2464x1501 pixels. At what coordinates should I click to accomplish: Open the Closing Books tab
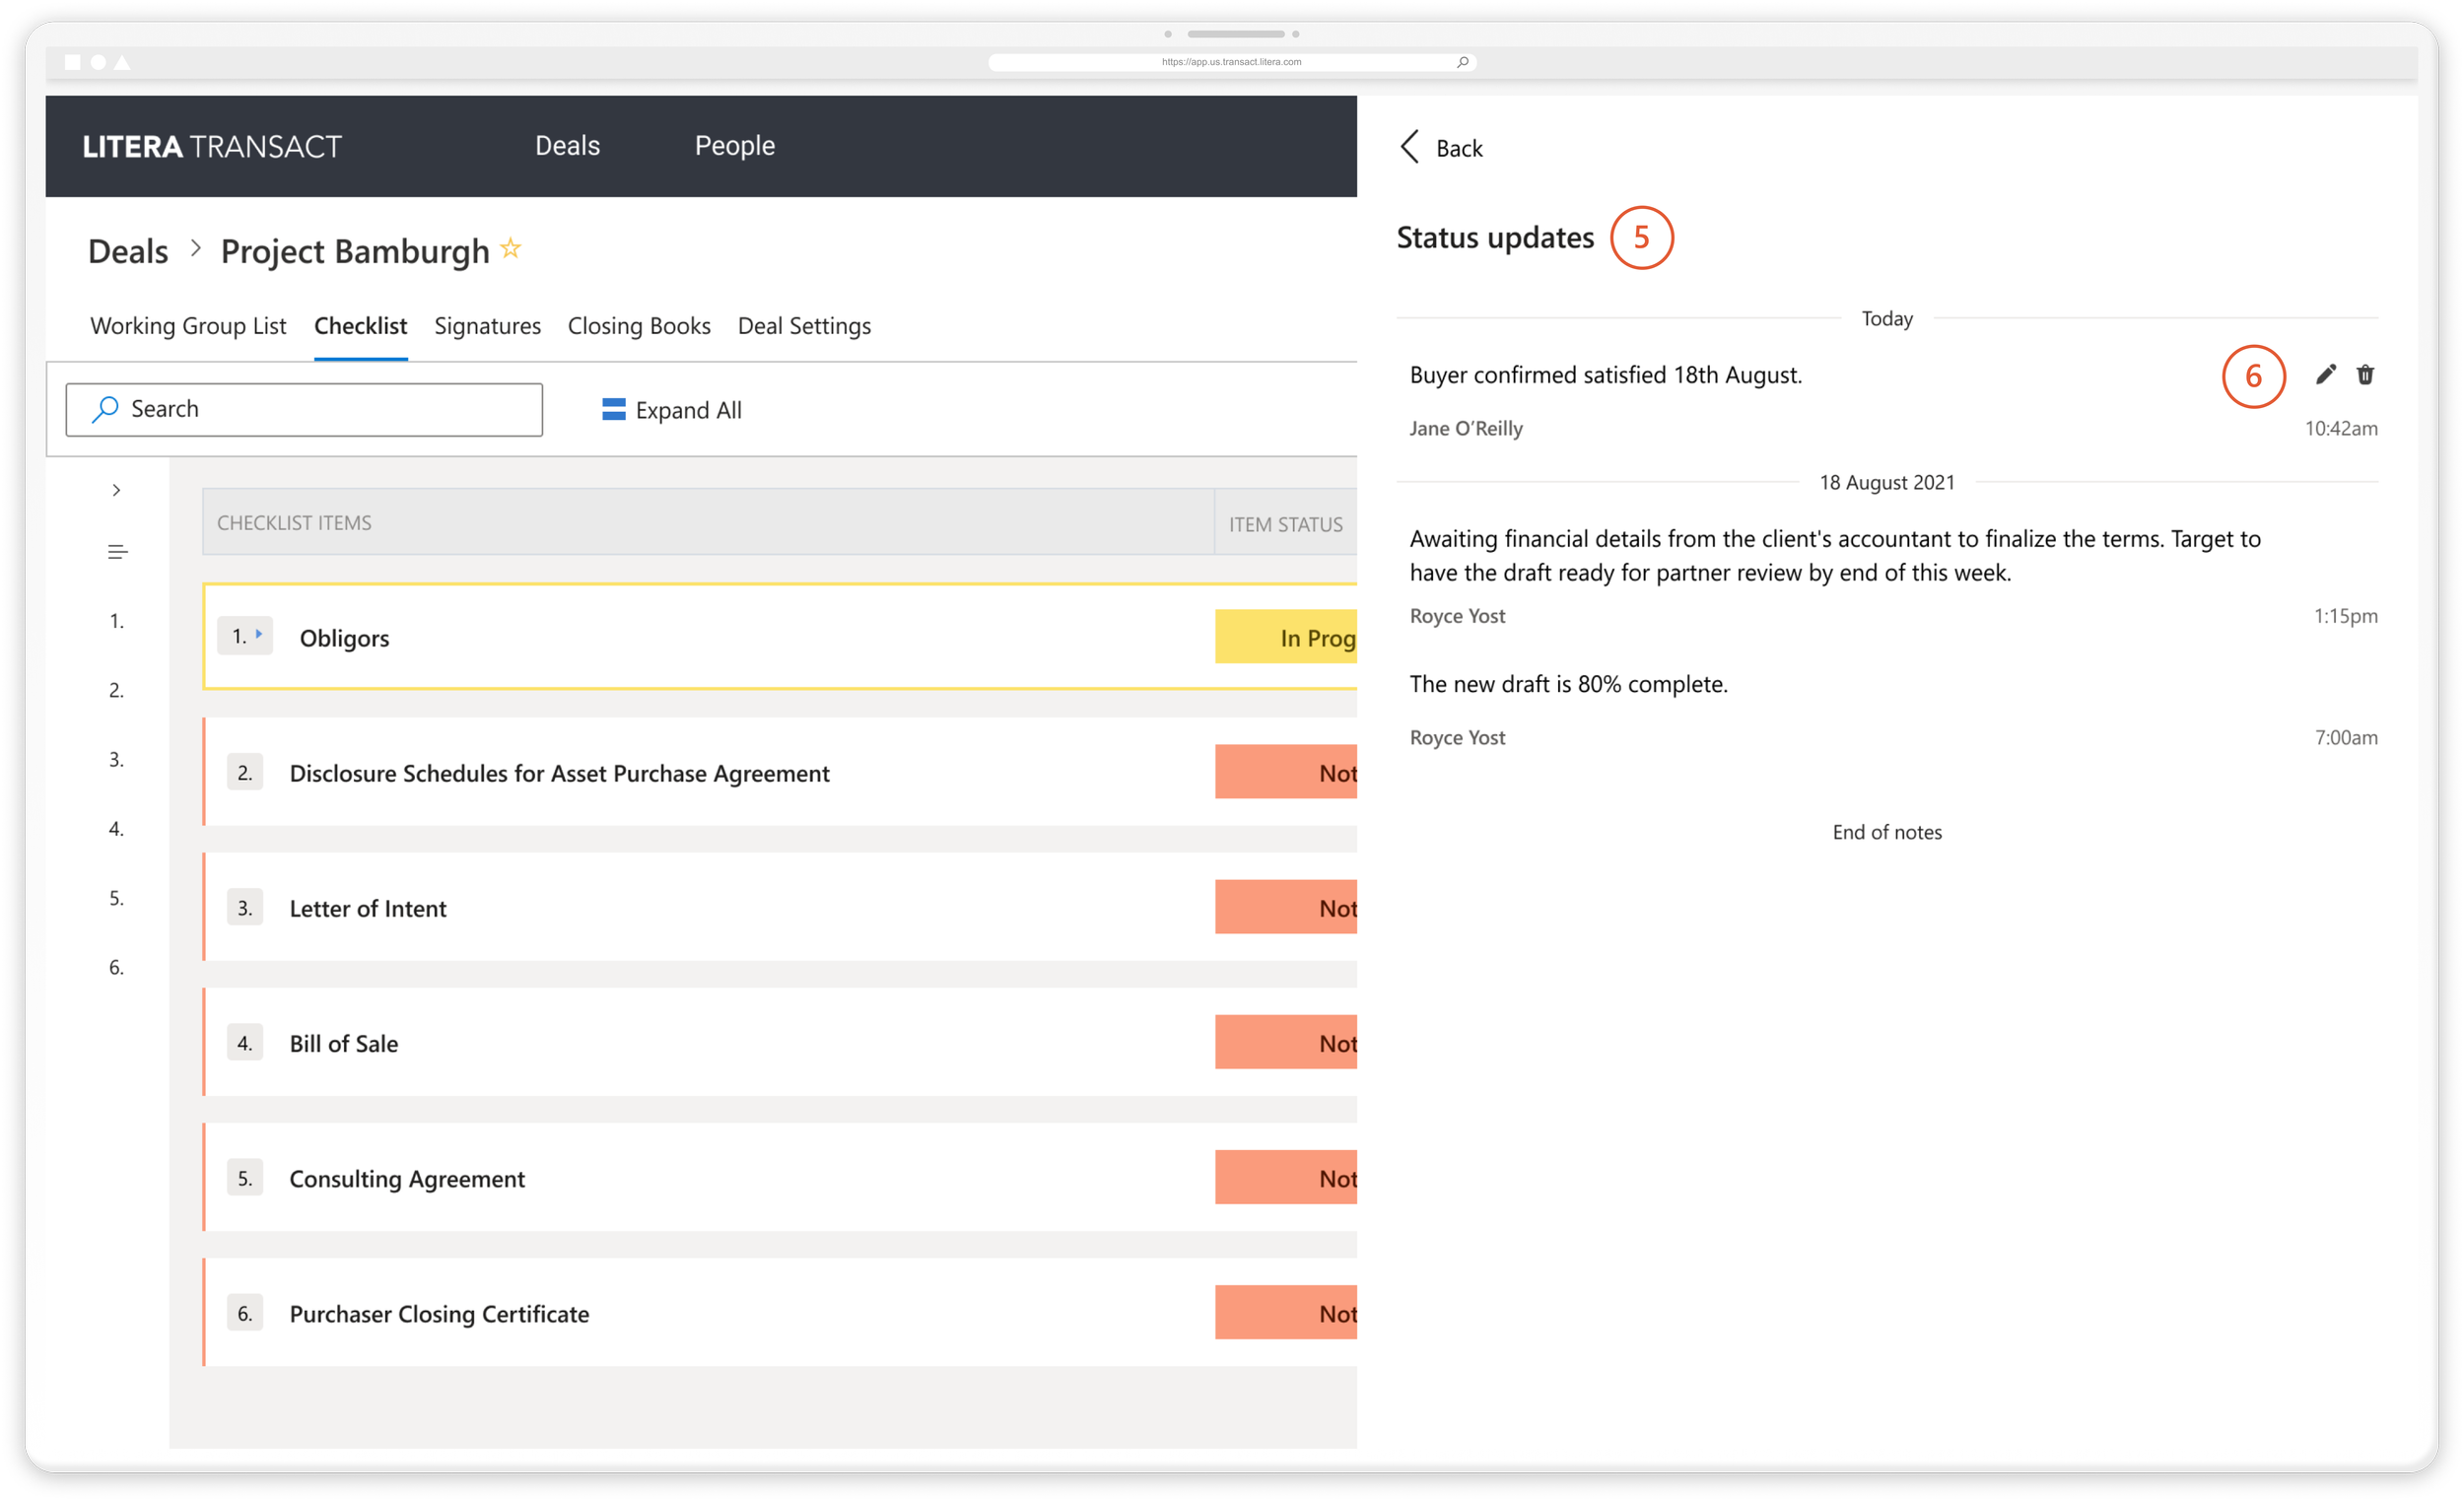pos(639,326)
